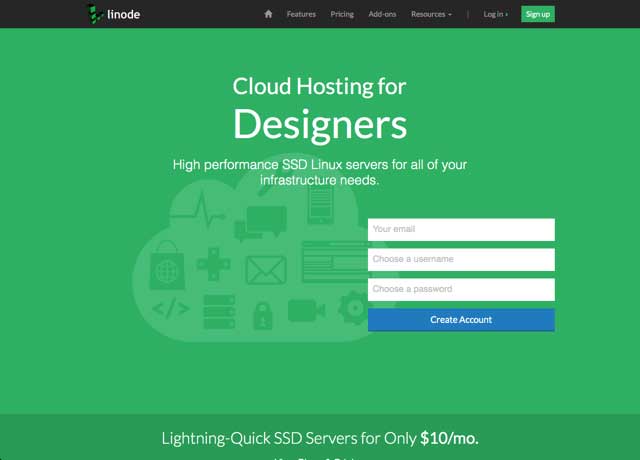Viewport: 640px width, 460px height.
Task: Open the Features page
Action: (301, 14)
